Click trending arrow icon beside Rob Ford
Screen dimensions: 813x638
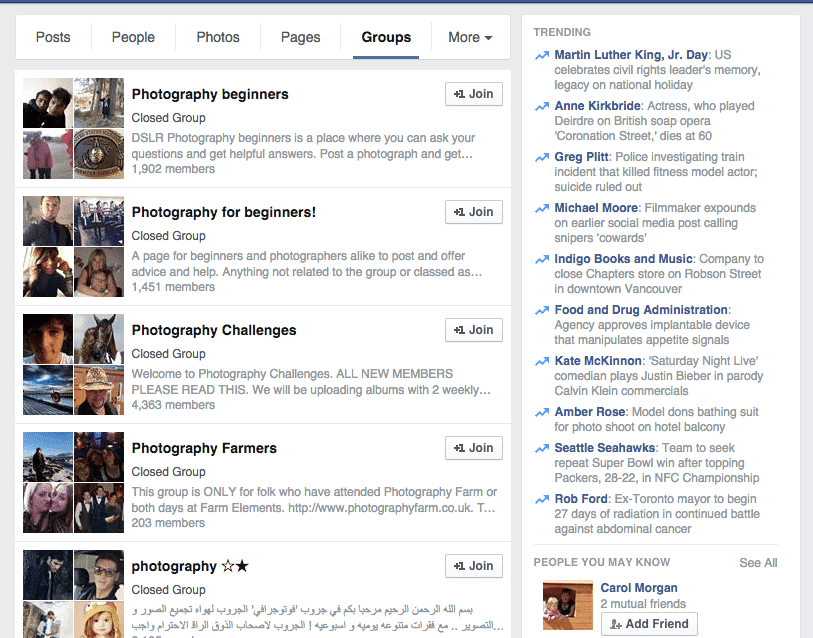[542, 499]
